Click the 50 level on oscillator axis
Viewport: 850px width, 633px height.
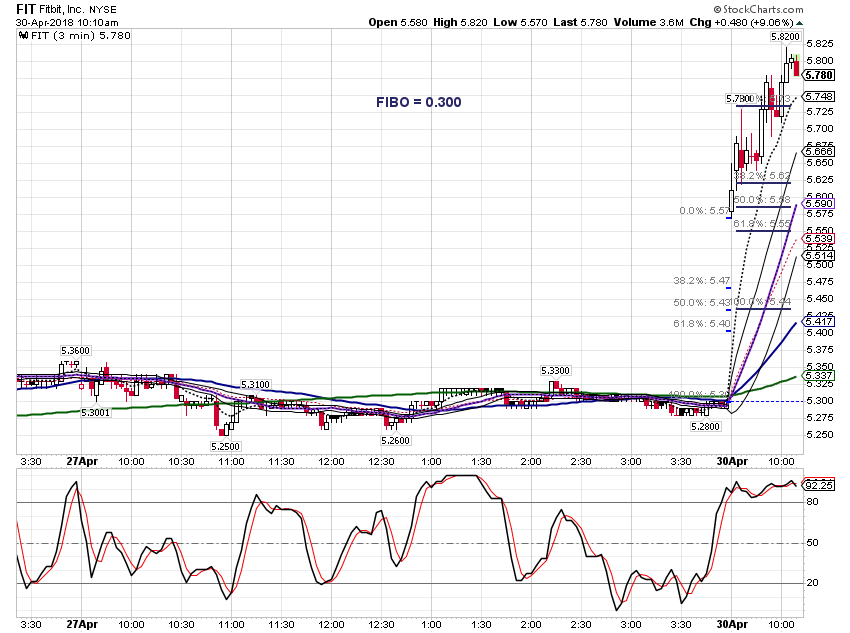tap(813, 542)
